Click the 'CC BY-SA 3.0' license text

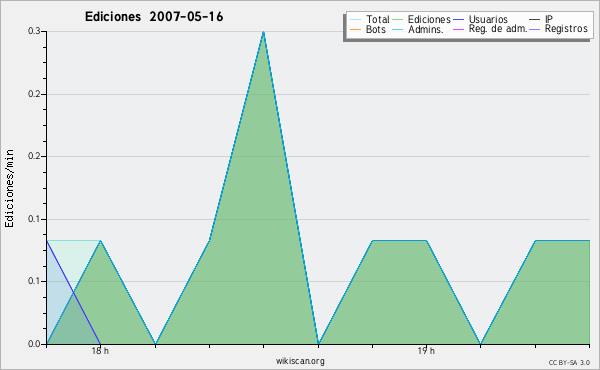[x=569, y=363]
